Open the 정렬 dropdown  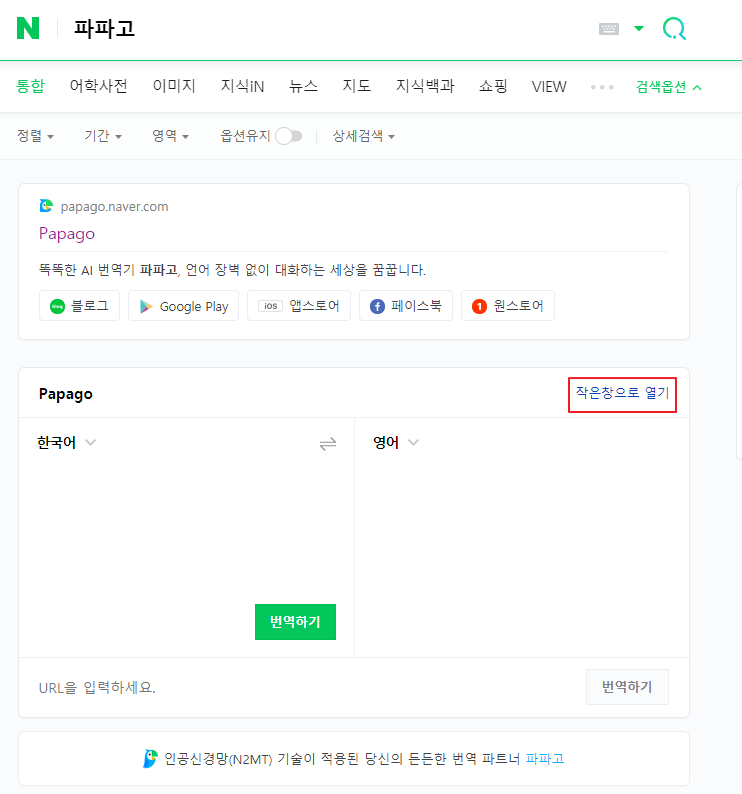pyautogui.click(x=35, y=136)
